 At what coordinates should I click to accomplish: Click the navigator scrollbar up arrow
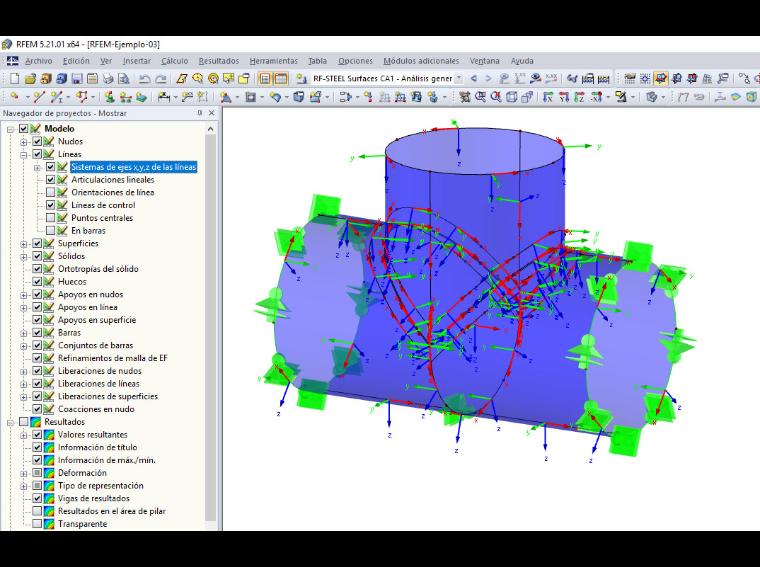coord(210,129)
